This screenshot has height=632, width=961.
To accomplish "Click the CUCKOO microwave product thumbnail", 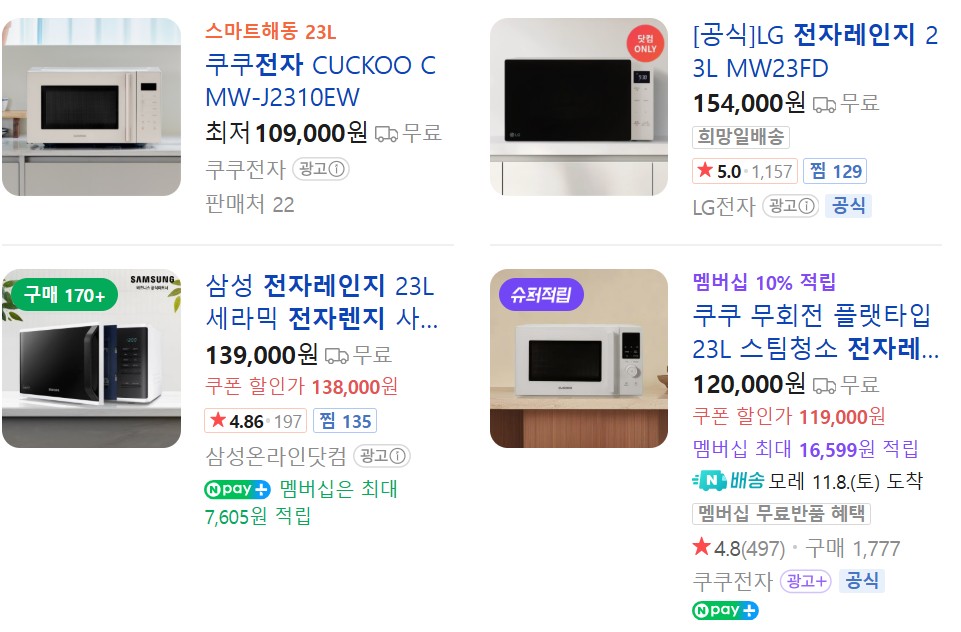I will coord(91,107).
